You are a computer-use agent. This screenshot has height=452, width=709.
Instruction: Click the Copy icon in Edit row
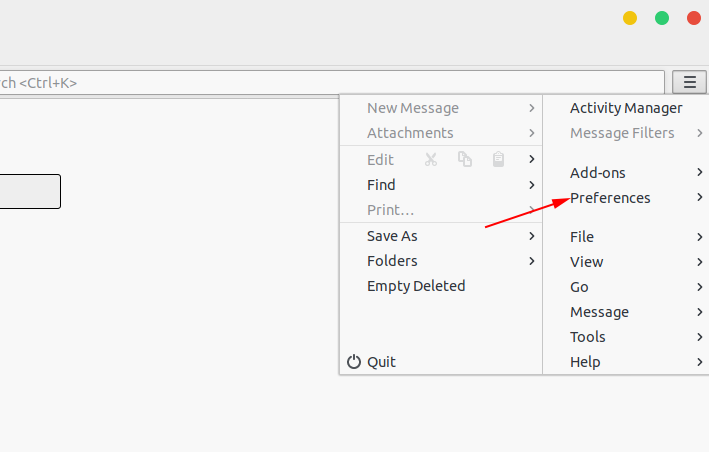[x=465, y=159]
